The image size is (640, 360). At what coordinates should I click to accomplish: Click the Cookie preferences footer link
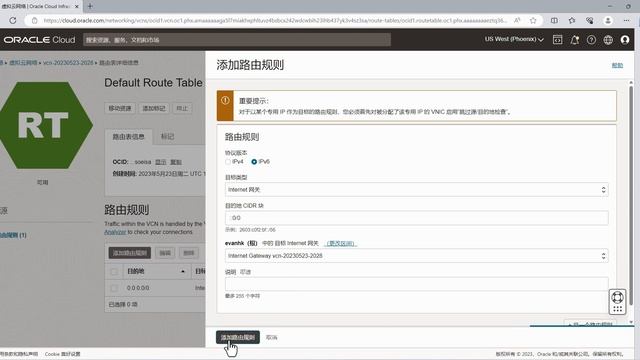(x=62, y=354)
